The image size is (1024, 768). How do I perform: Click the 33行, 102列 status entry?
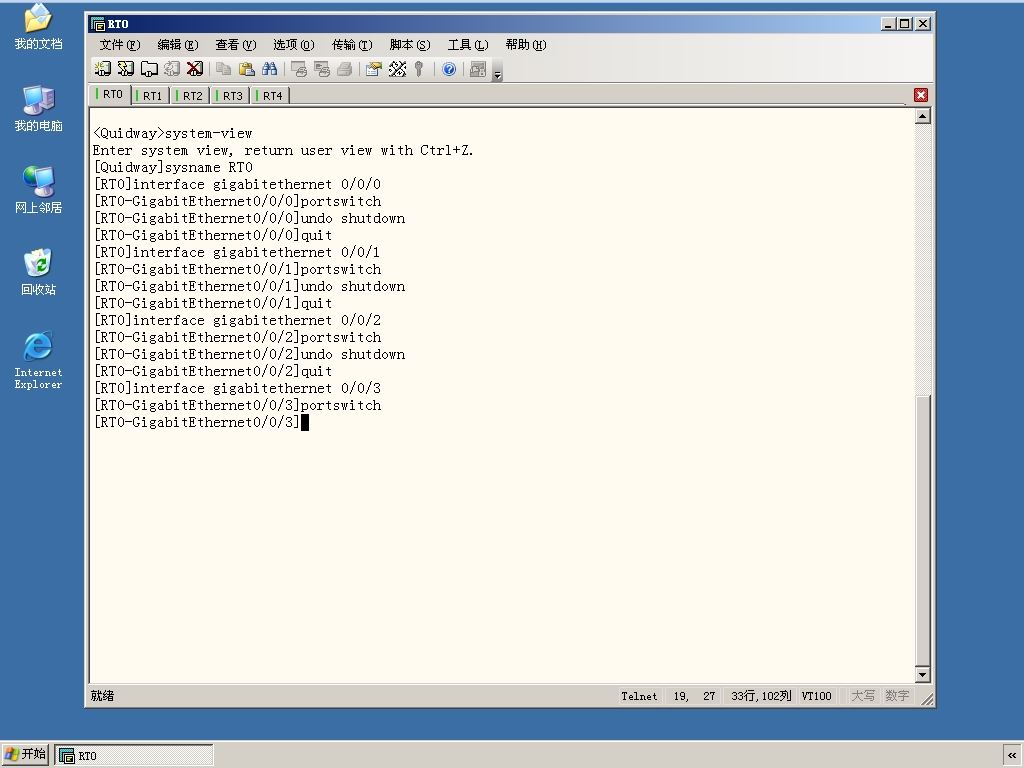point(761,696)
